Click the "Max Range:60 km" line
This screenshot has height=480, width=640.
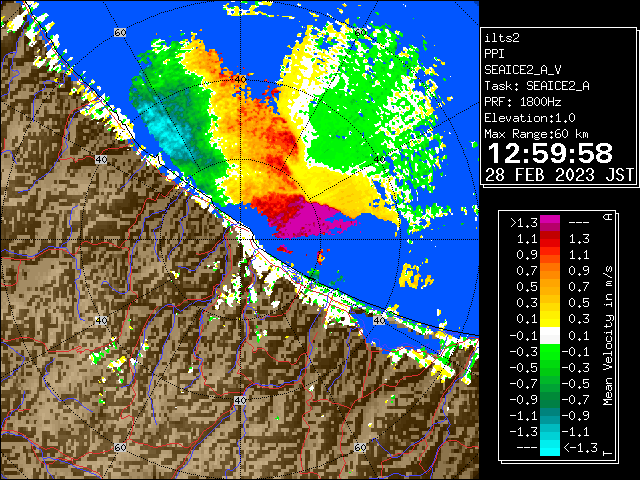click(536, 134)
